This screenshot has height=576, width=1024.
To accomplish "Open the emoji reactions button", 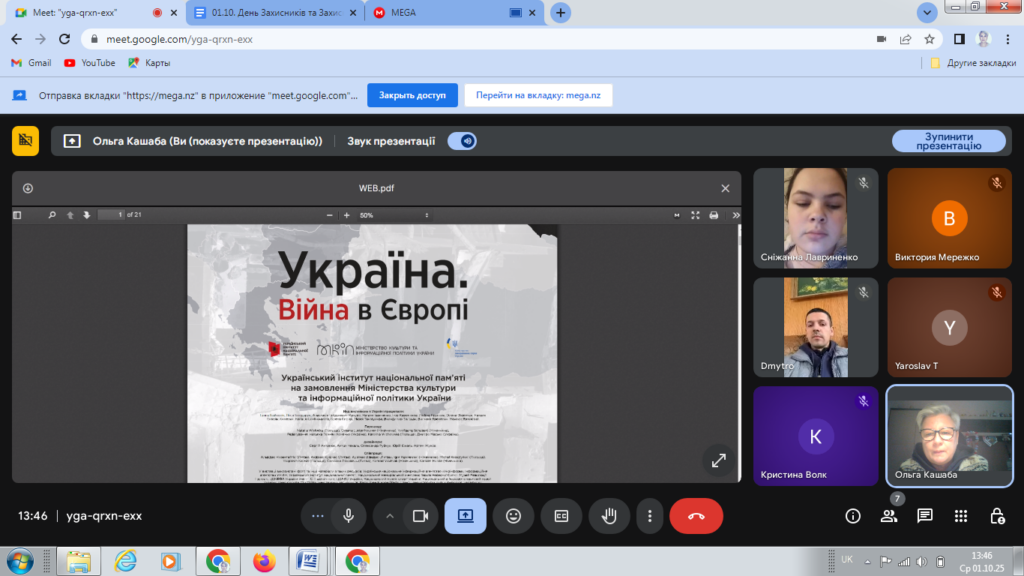I will [513, 516].
